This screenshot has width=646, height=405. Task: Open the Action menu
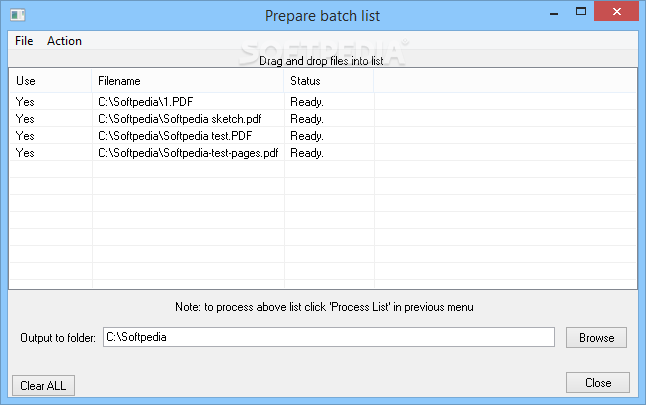point(64,41)
